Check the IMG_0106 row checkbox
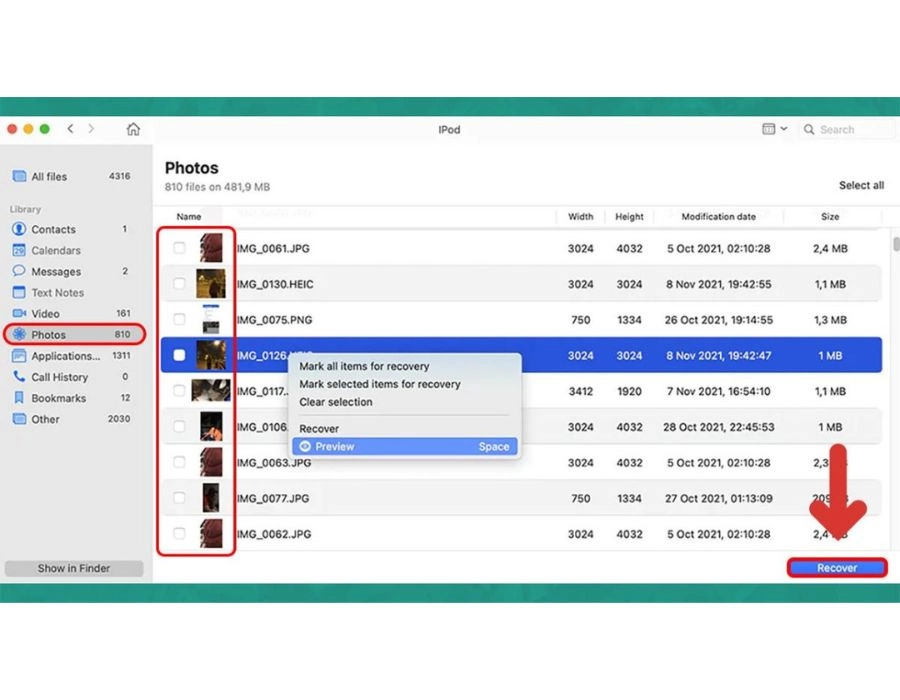This screenshot has height=700, width=900. point(179,426)
